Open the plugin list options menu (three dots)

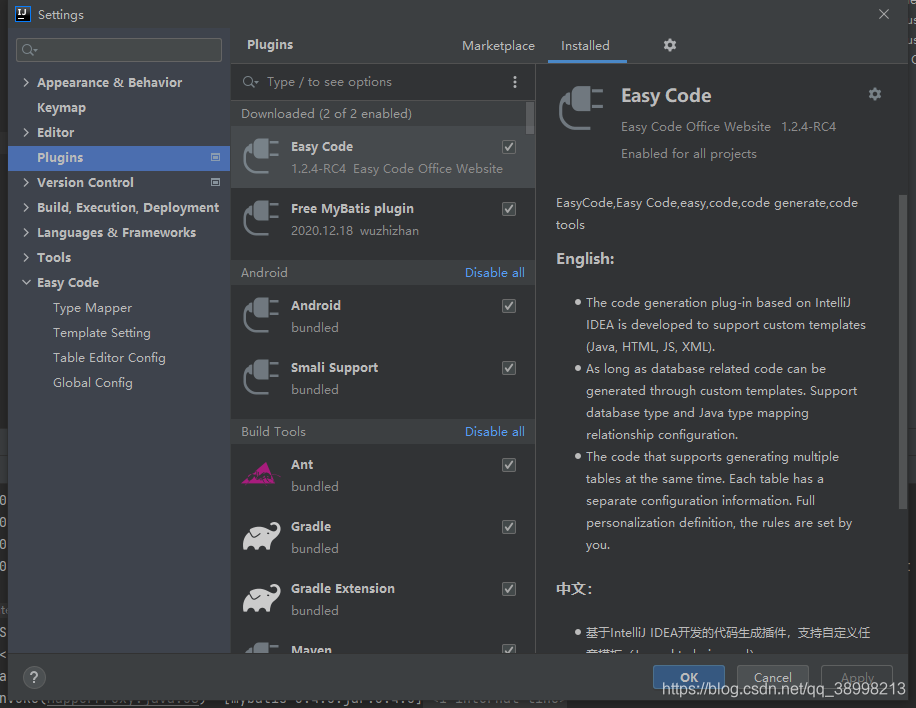(515, 82)
